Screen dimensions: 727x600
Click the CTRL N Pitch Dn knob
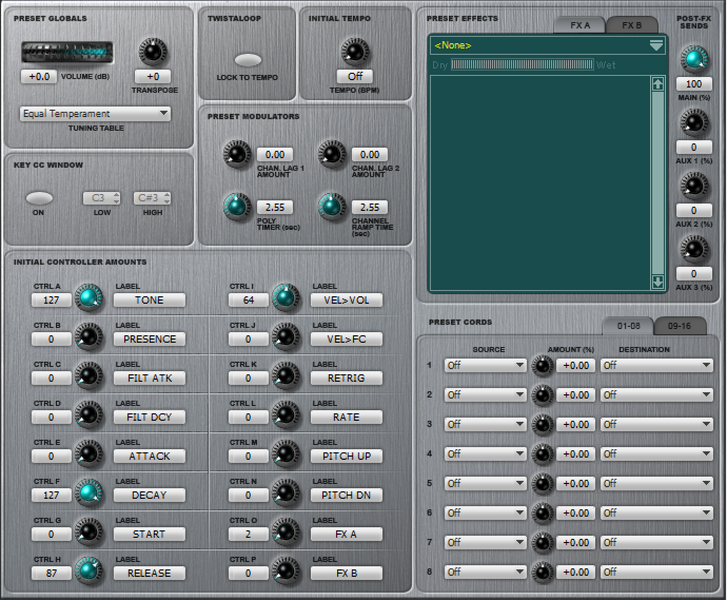point(286,492)
